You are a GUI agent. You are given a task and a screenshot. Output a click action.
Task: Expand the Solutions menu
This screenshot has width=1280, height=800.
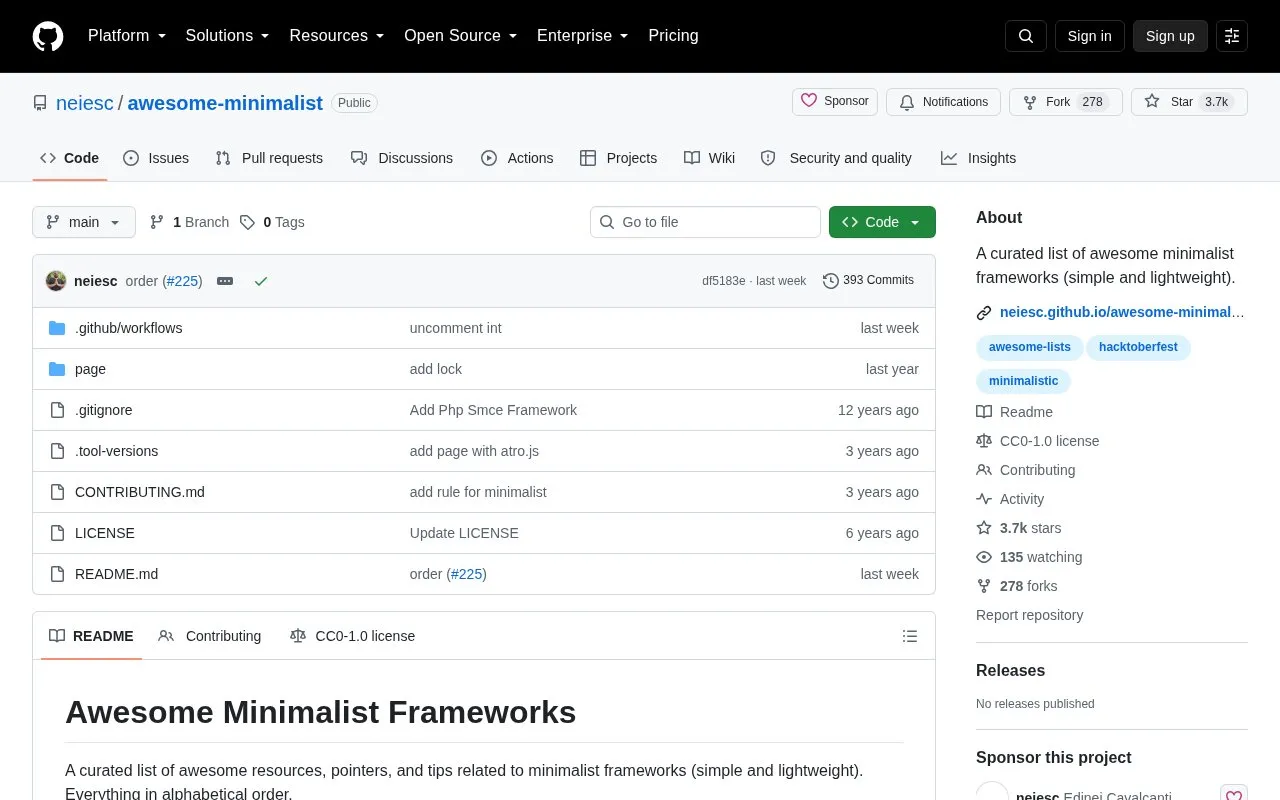pyautogui.click(x=227, y=36)
